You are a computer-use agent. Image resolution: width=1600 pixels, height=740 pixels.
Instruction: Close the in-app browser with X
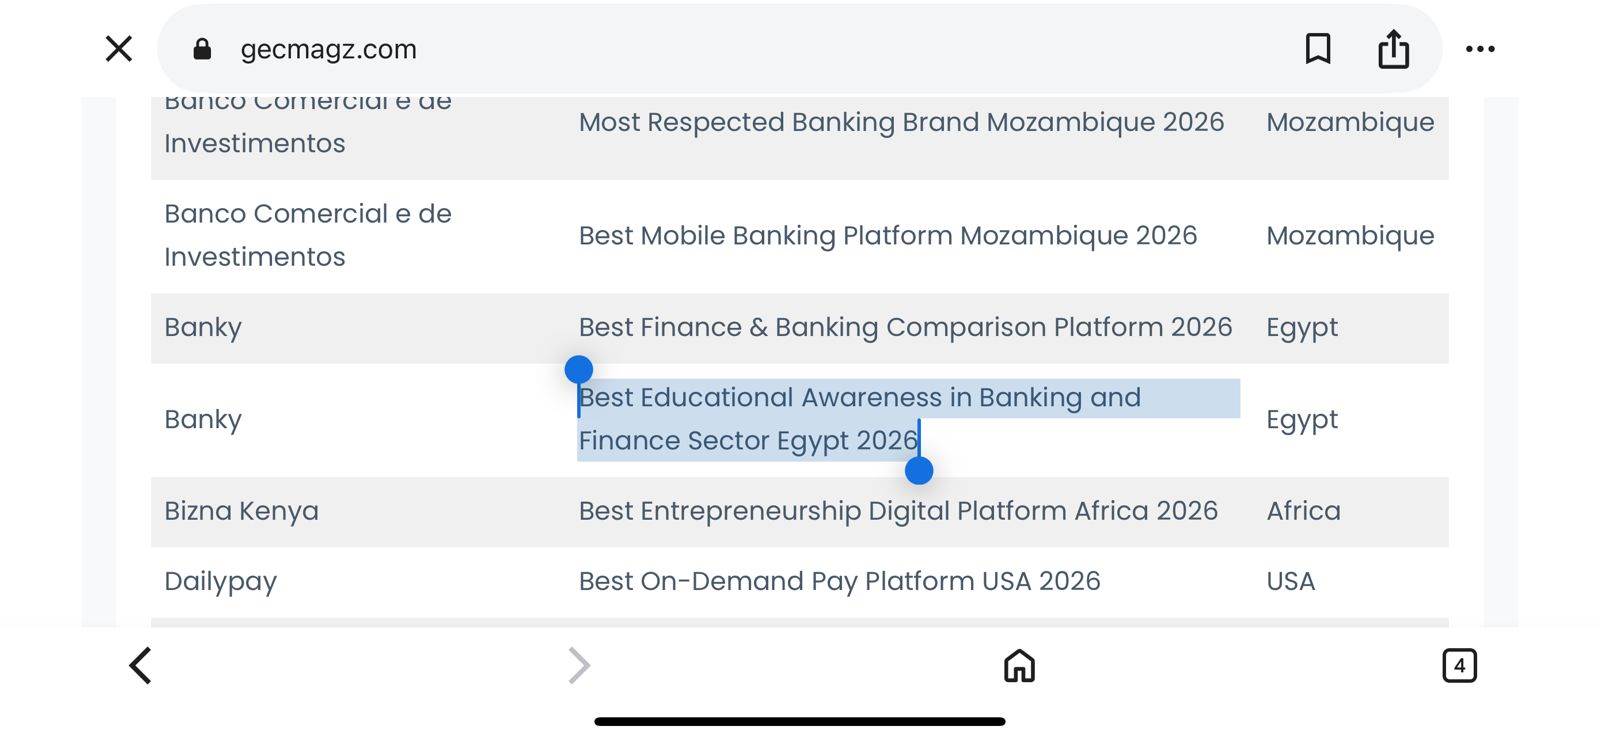(x=119, y=49)
